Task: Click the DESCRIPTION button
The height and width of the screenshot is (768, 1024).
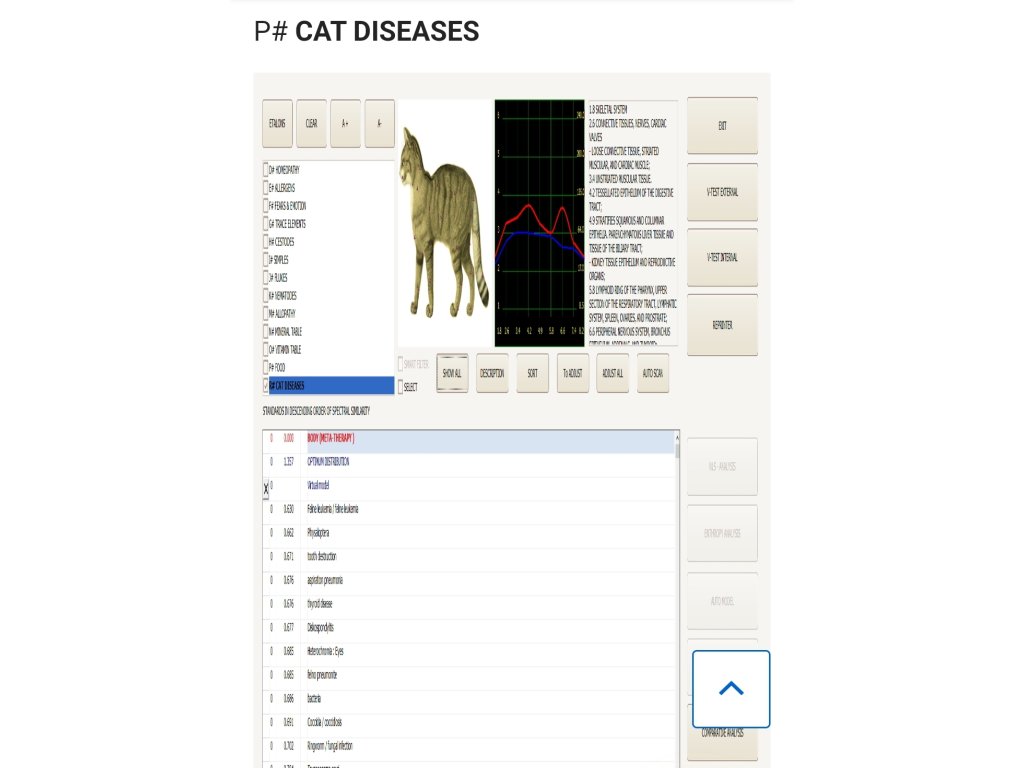Action: click(x=492, y=373)
